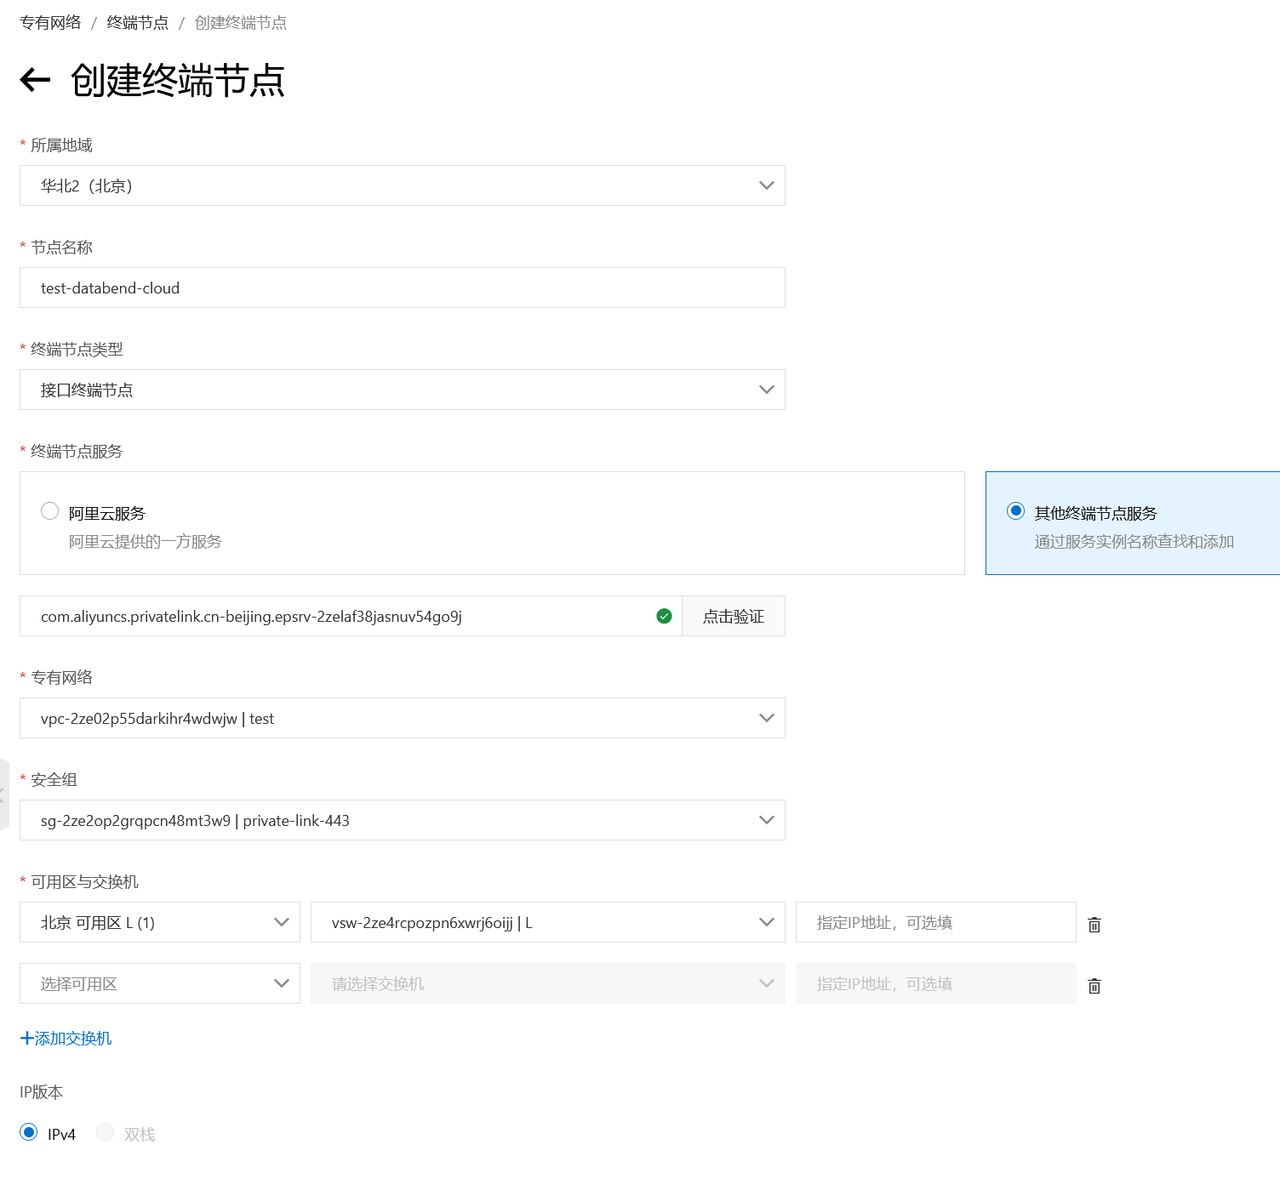Screen dimensions: 1280x1179
Task: Select the 其他终端节点服务 radio option
Action: pos(1015,511)
